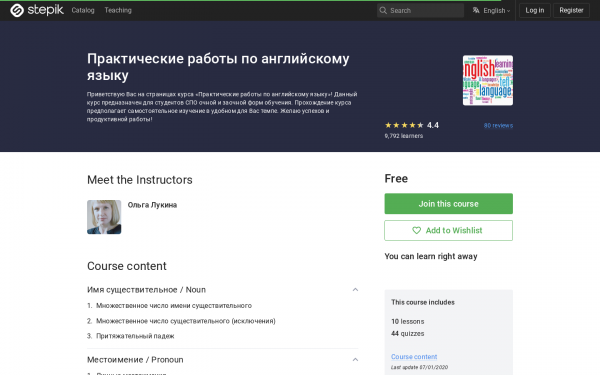This screenshot has width=600, height=375.
Task: Click the Course content link in sidebar
Action: pyautogui.click(x=414, y=357)
